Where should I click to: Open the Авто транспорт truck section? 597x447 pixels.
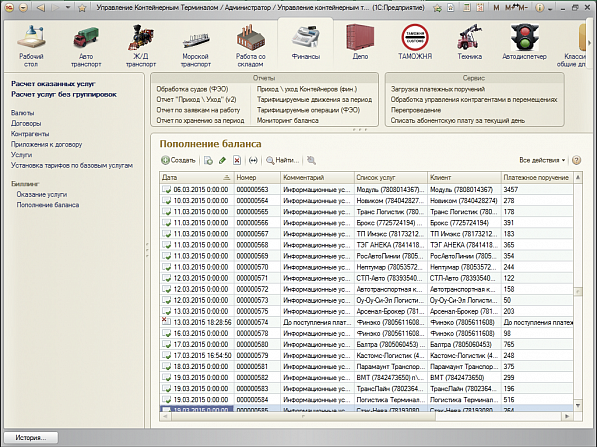[86, 46]
